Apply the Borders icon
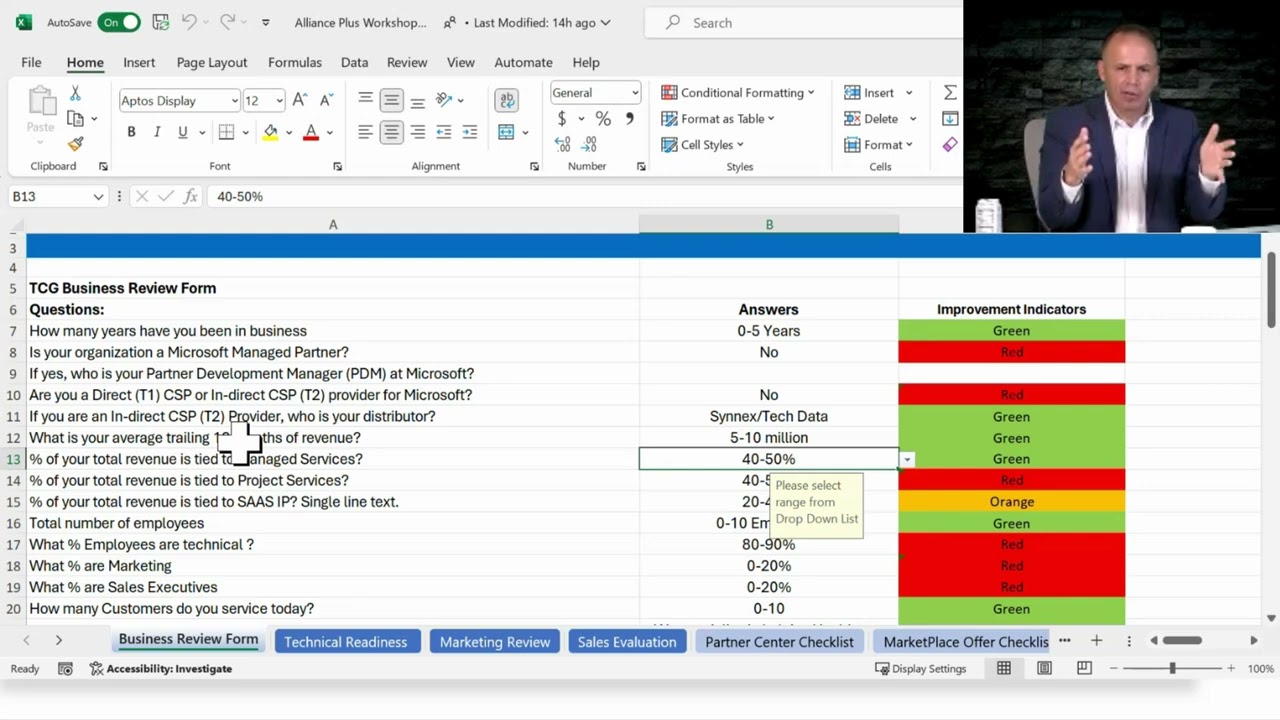The width and height of the screenshot is (1280, 720). [x=227, y=132]
